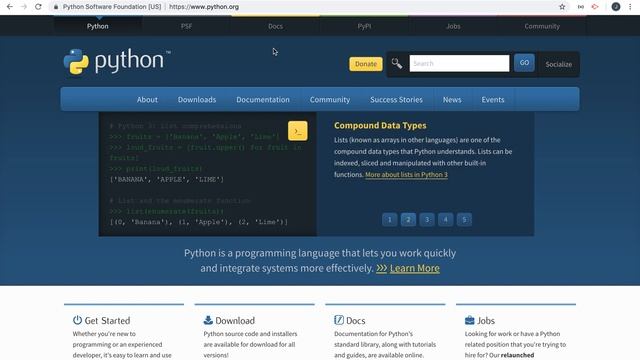
Task: Follow the Learn More link
Action: (414, 268)
